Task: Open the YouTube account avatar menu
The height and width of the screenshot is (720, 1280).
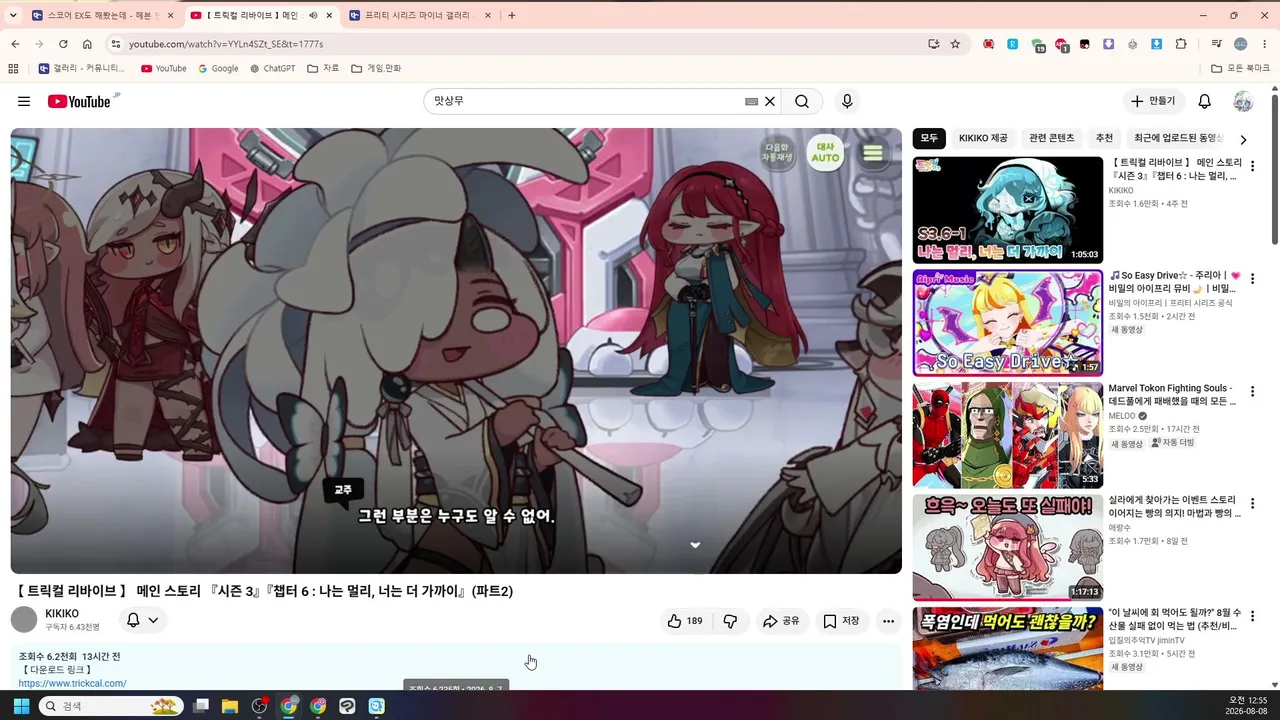Action: click(x=1243, y=101)
